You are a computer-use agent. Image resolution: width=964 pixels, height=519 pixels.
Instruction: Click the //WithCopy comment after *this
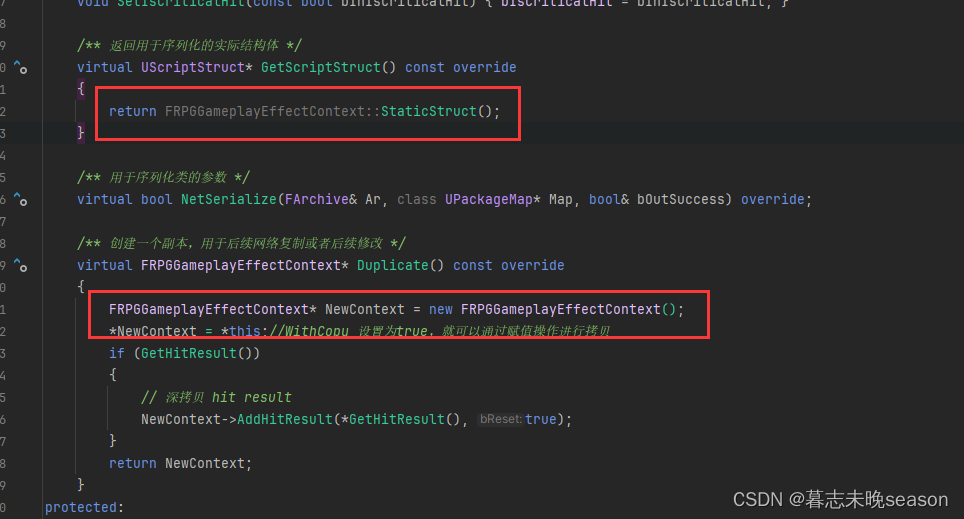[x=440, y=331]
